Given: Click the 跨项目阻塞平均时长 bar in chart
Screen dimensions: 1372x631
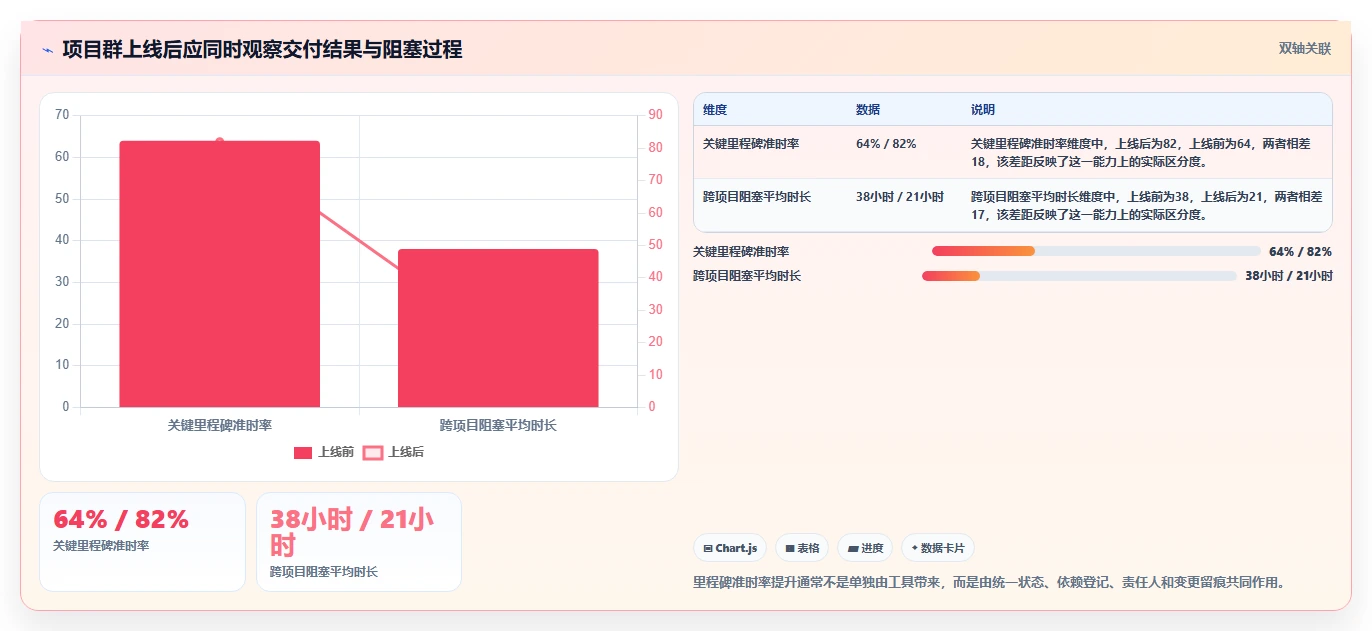Looking at the screenshot, I should (498, 328).
